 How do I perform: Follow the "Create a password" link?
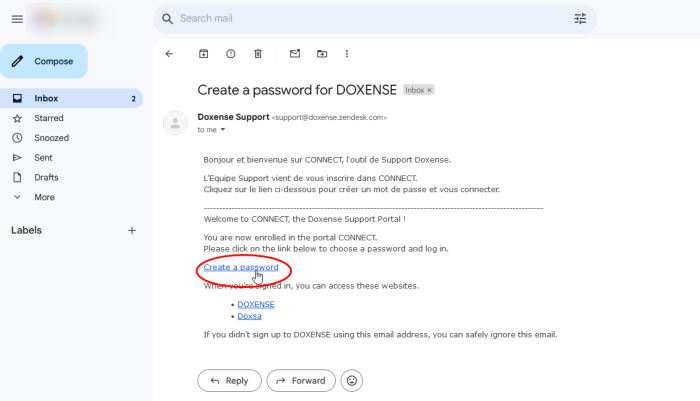pos(240,267)
